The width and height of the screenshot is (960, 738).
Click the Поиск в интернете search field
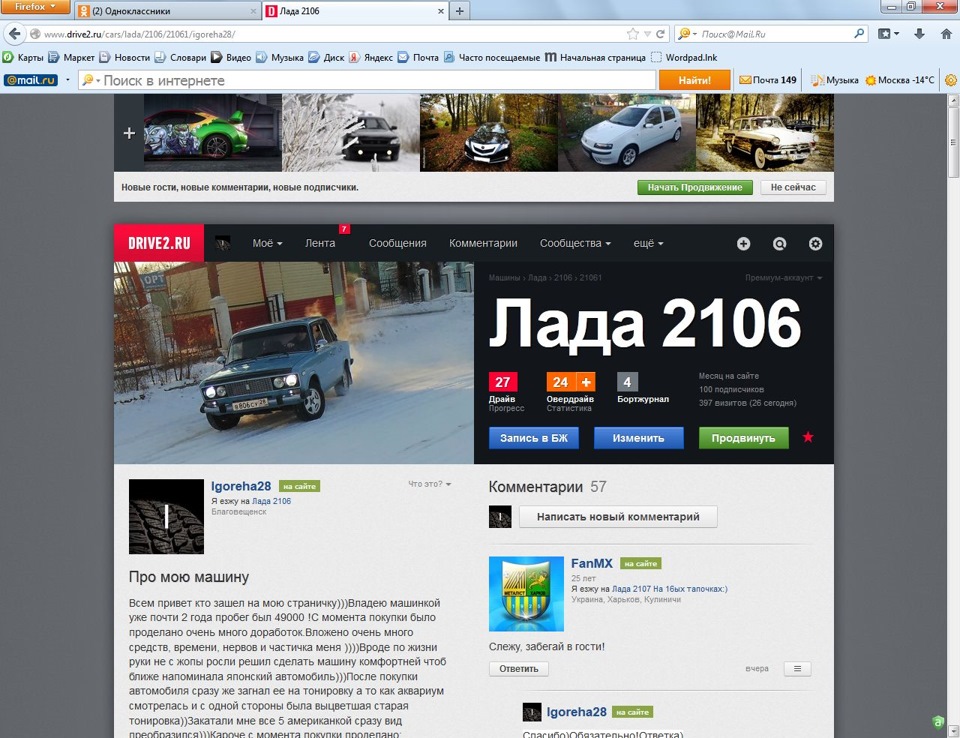[x=367, y=80]
